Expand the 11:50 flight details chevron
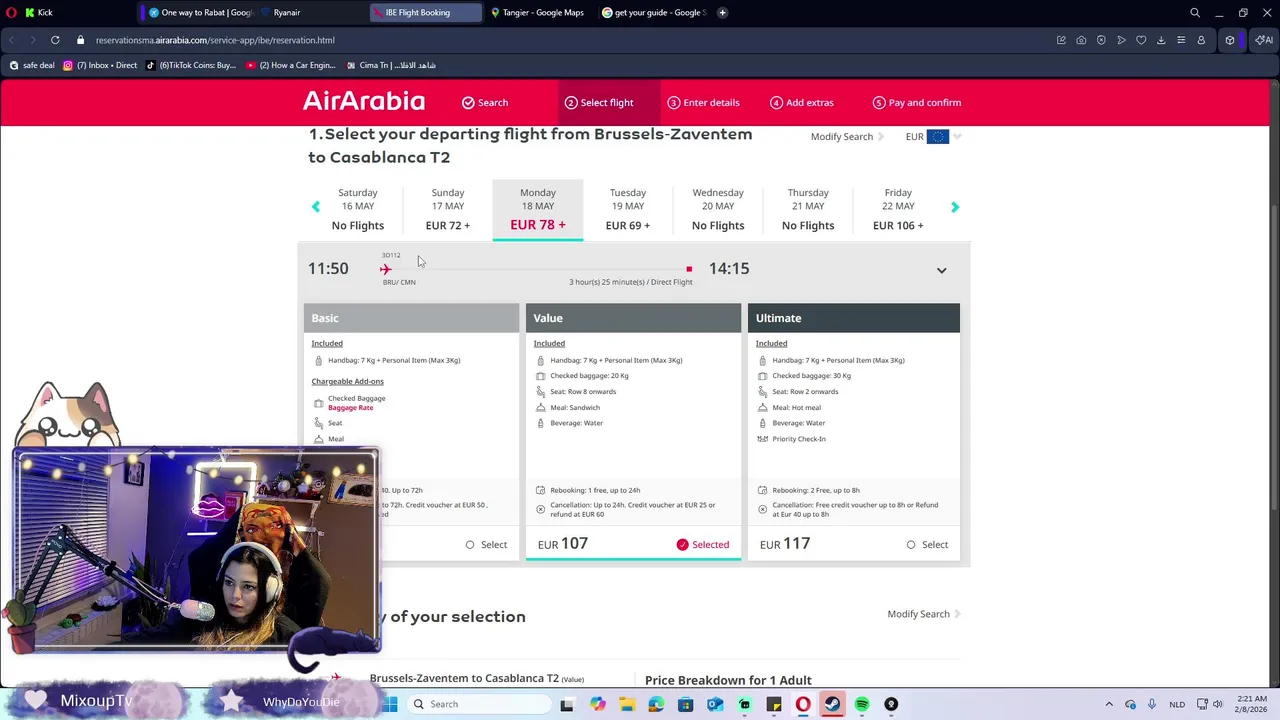Viewport: 1280px width, 720px height. click(941, 270)
